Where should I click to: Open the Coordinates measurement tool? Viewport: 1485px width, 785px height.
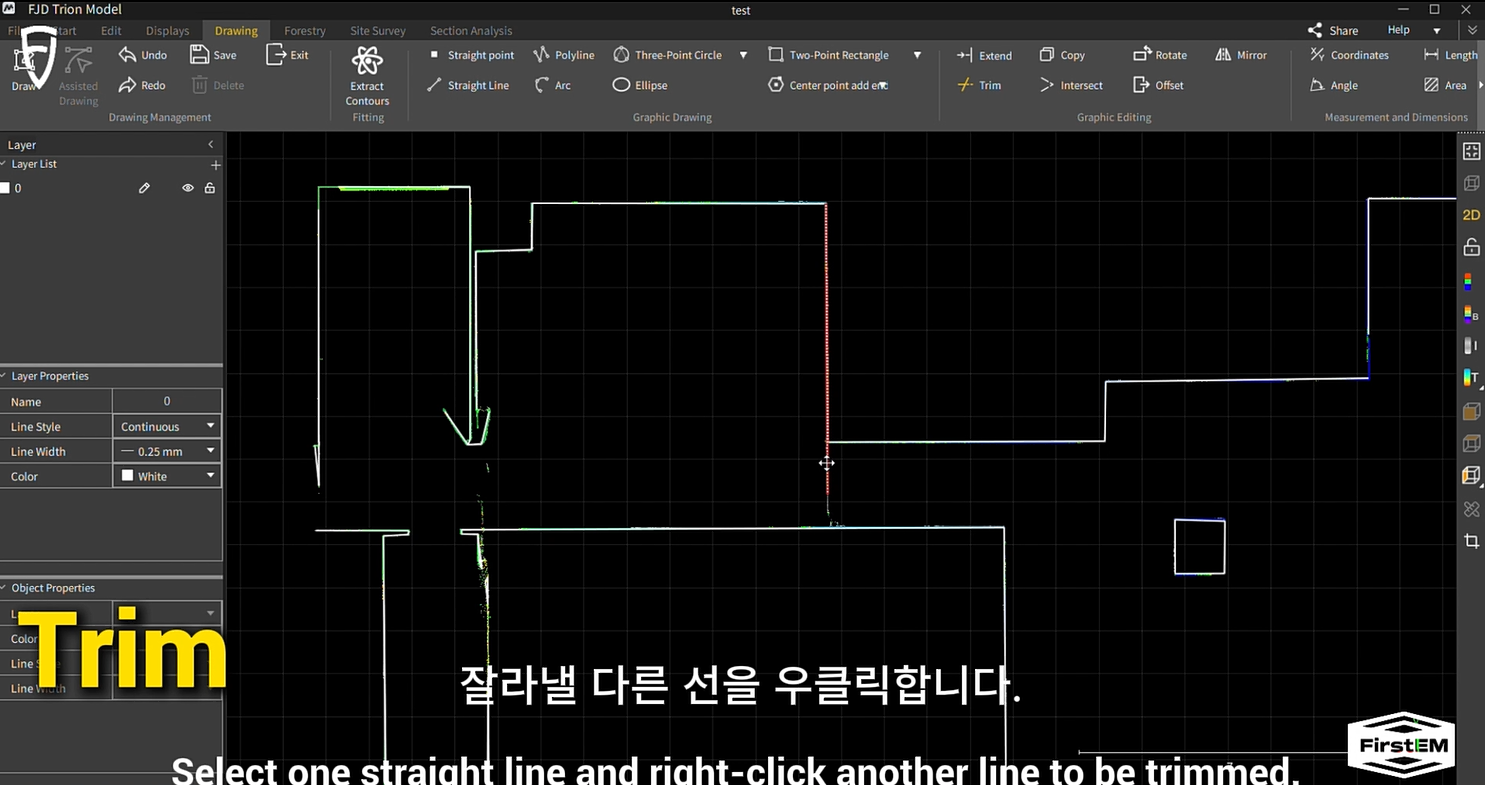click(x=1349, y=55)
